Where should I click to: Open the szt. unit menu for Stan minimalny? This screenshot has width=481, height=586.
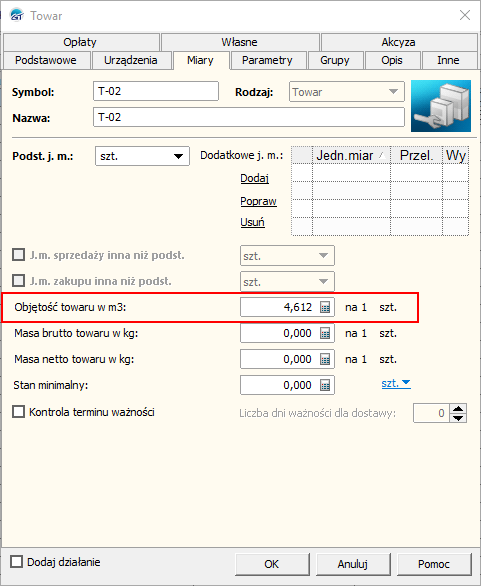point(396,383)
